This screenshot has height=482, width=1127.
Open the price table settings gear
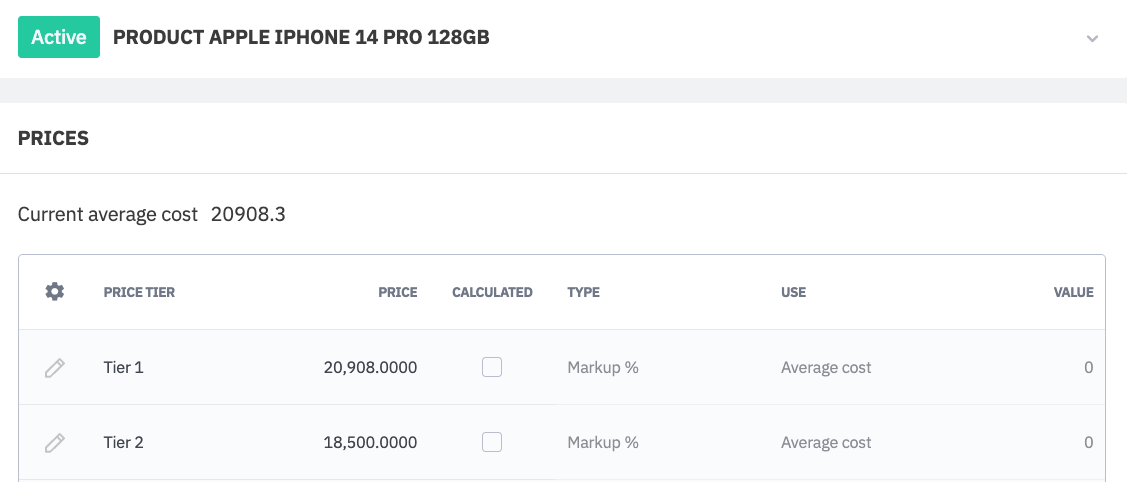click(55, 292)
